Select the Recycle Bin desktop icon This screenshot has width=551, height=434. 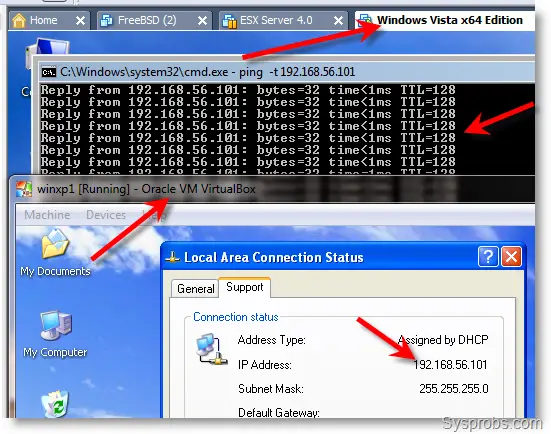click(x=55, y=403)
